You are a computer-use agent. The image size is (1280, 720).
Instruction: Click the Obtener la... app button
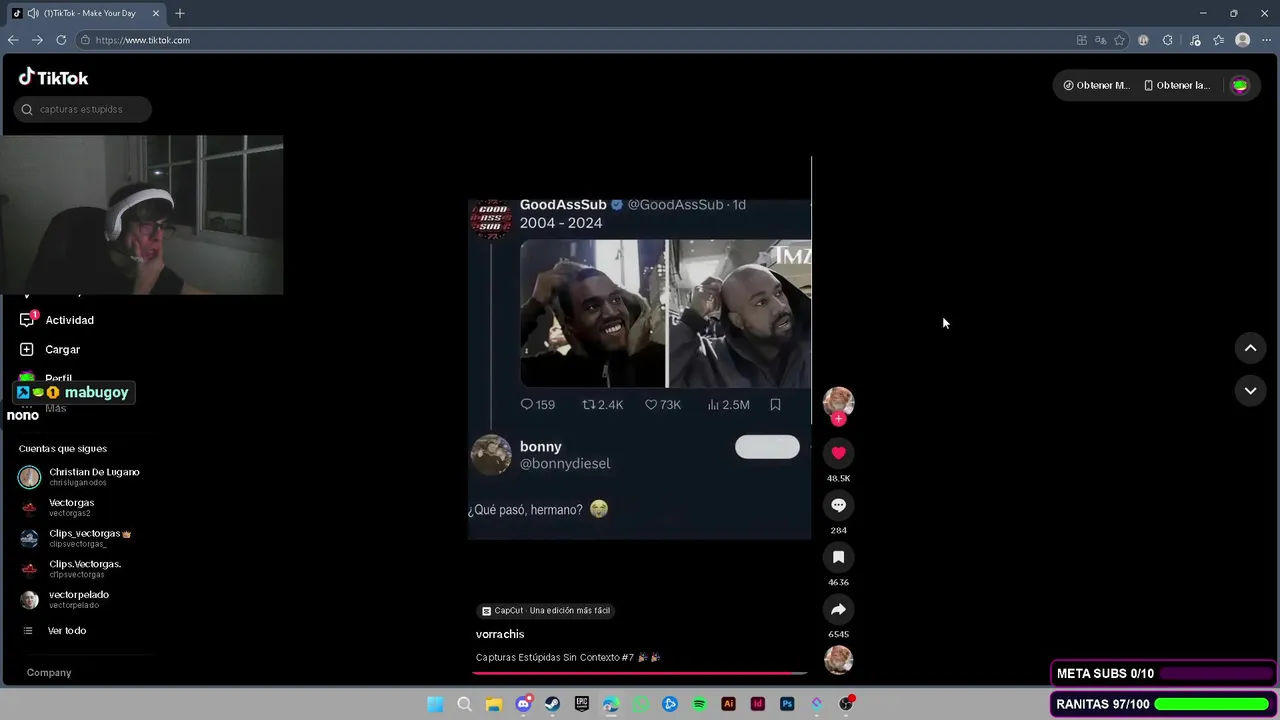1177,85
